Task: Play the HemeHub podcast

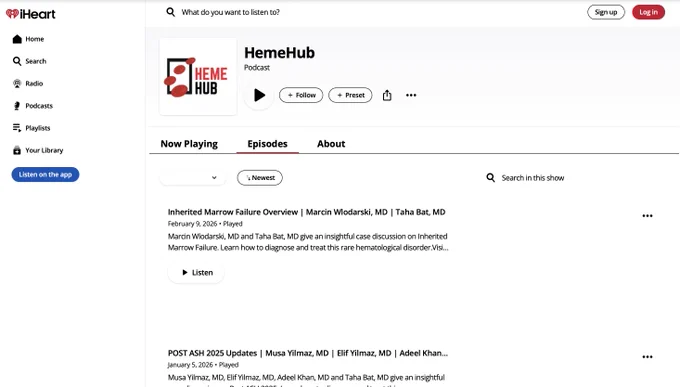Action: [x=259, y=95]
